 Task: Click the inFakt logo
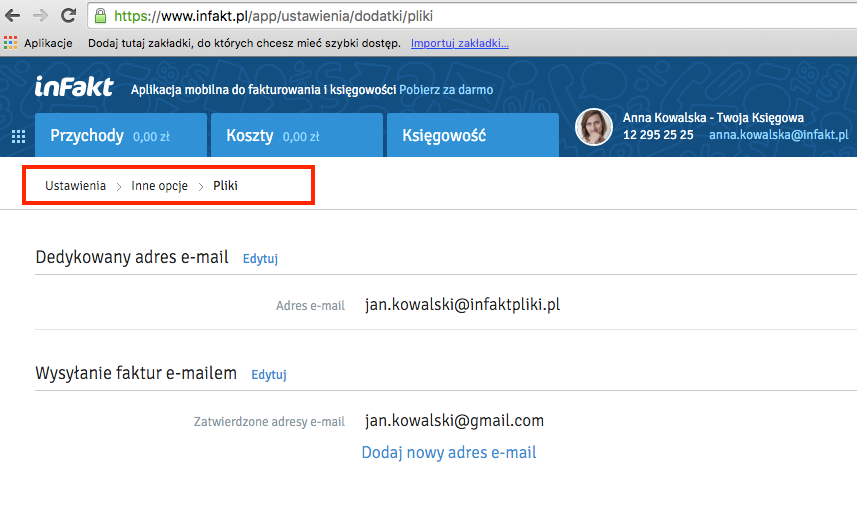pyautogui.click(x=74, y=87)
